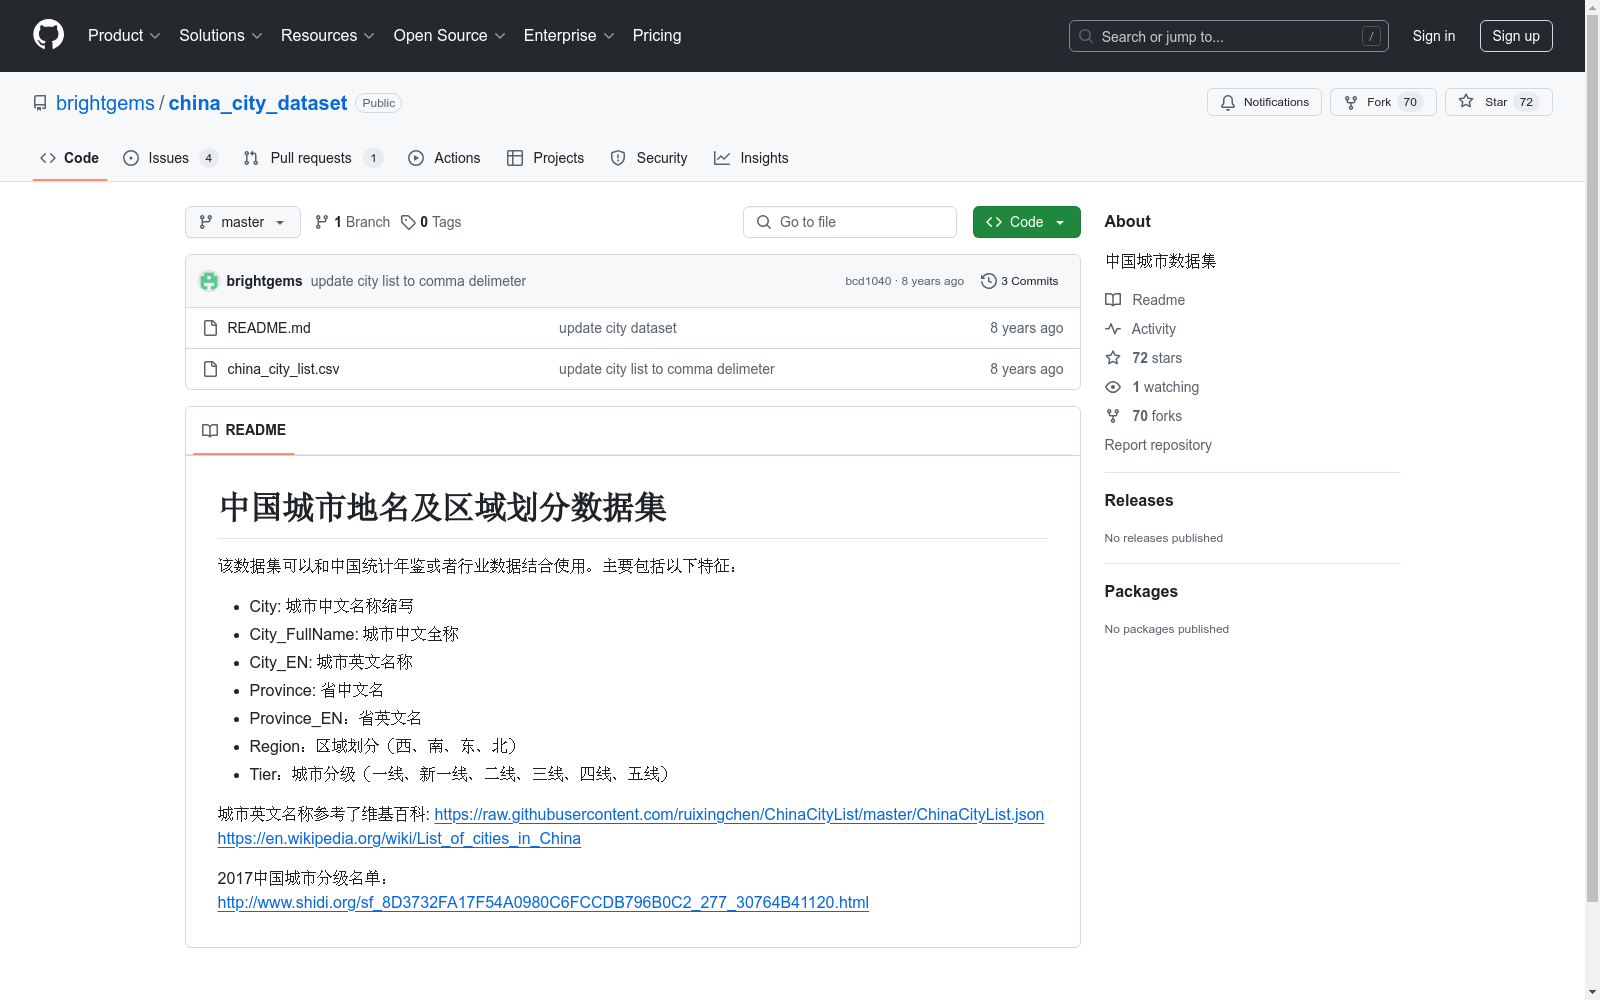Click the star icon beside 72 stars
1600x1000 pixels.
[x=1113, y=358]
